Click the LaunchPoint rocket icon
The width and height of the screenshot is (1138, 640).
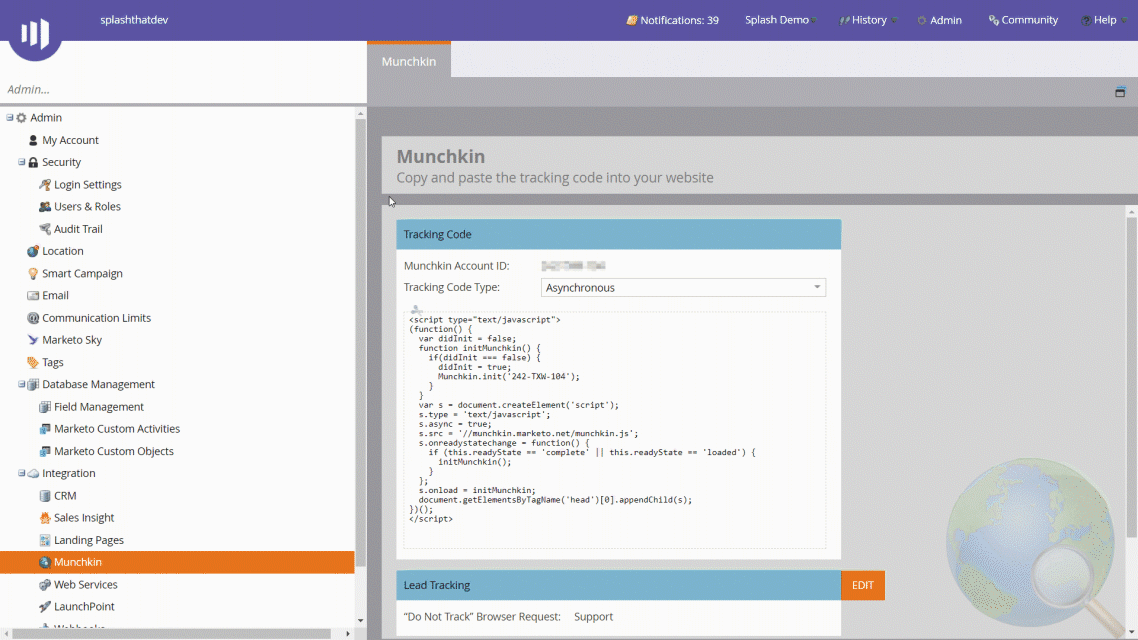(44, 607)
